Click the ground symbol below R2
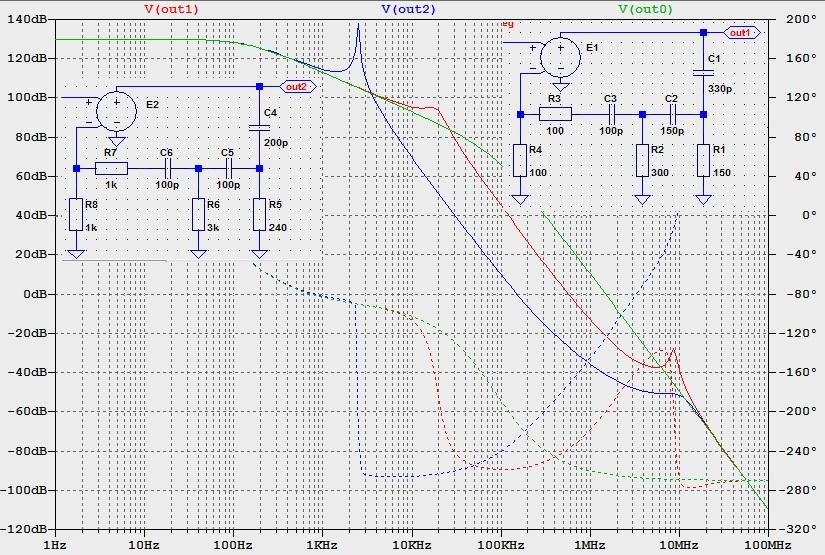The image size is (825, 555). 642,200
